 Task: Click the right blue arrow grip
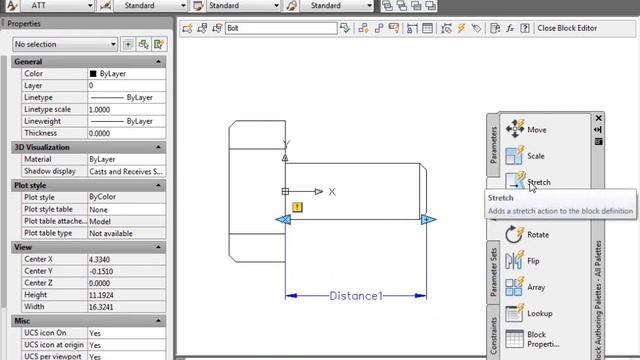tap(428, 220)
